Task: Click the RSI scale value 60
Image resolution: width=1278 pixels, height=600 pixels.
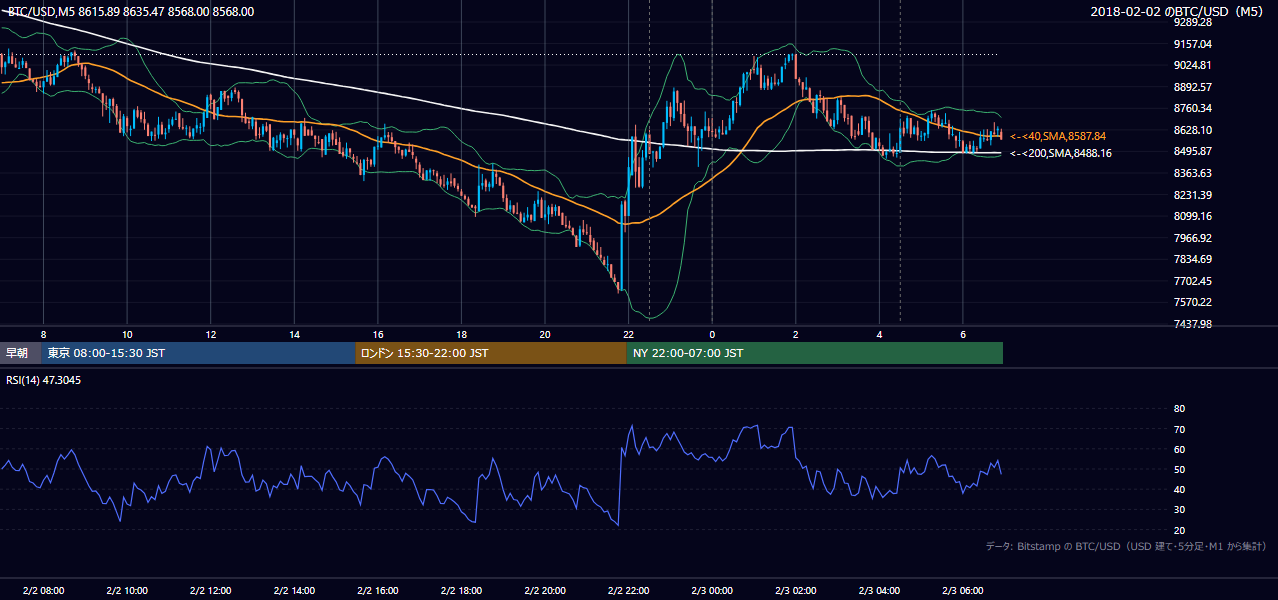Action: [1179, 449]
